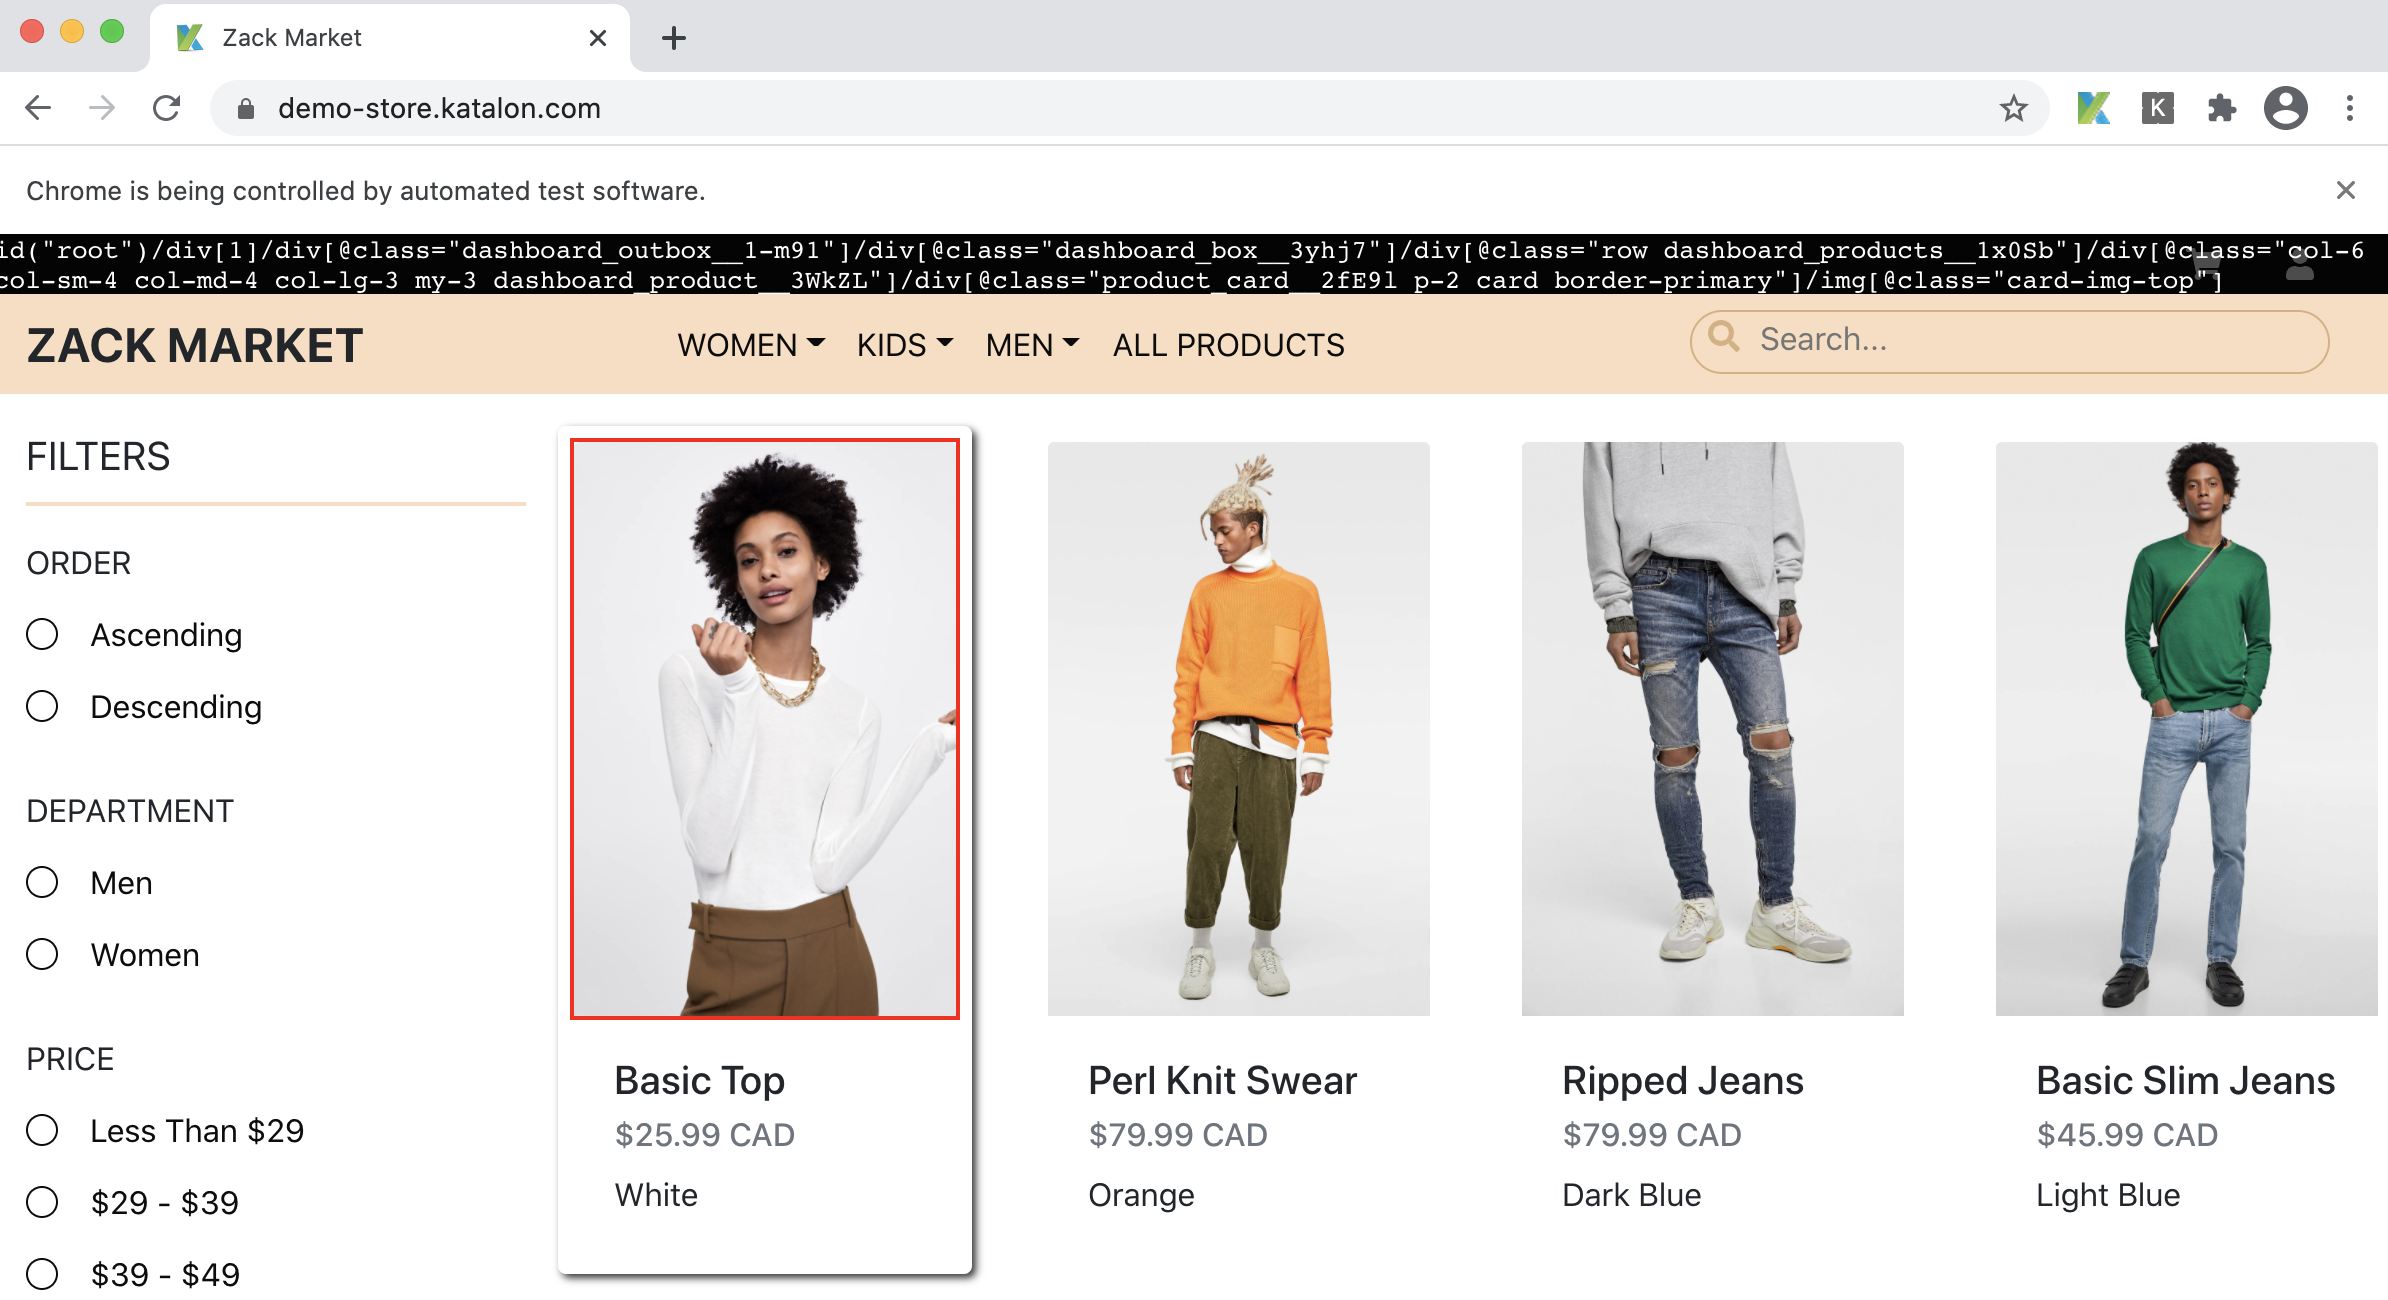Click the ZACK MARKET logo link
Screen dimensions: 2388x1300
click(195, 346)
